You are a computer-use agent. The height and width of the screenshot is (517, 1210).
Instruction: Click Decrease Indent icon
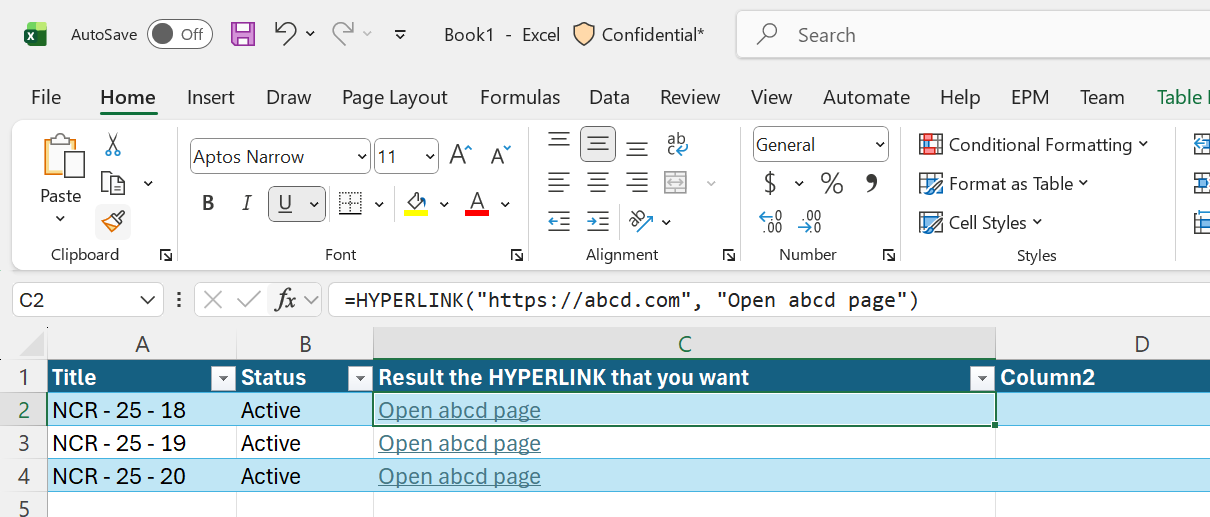pos(559,221)
